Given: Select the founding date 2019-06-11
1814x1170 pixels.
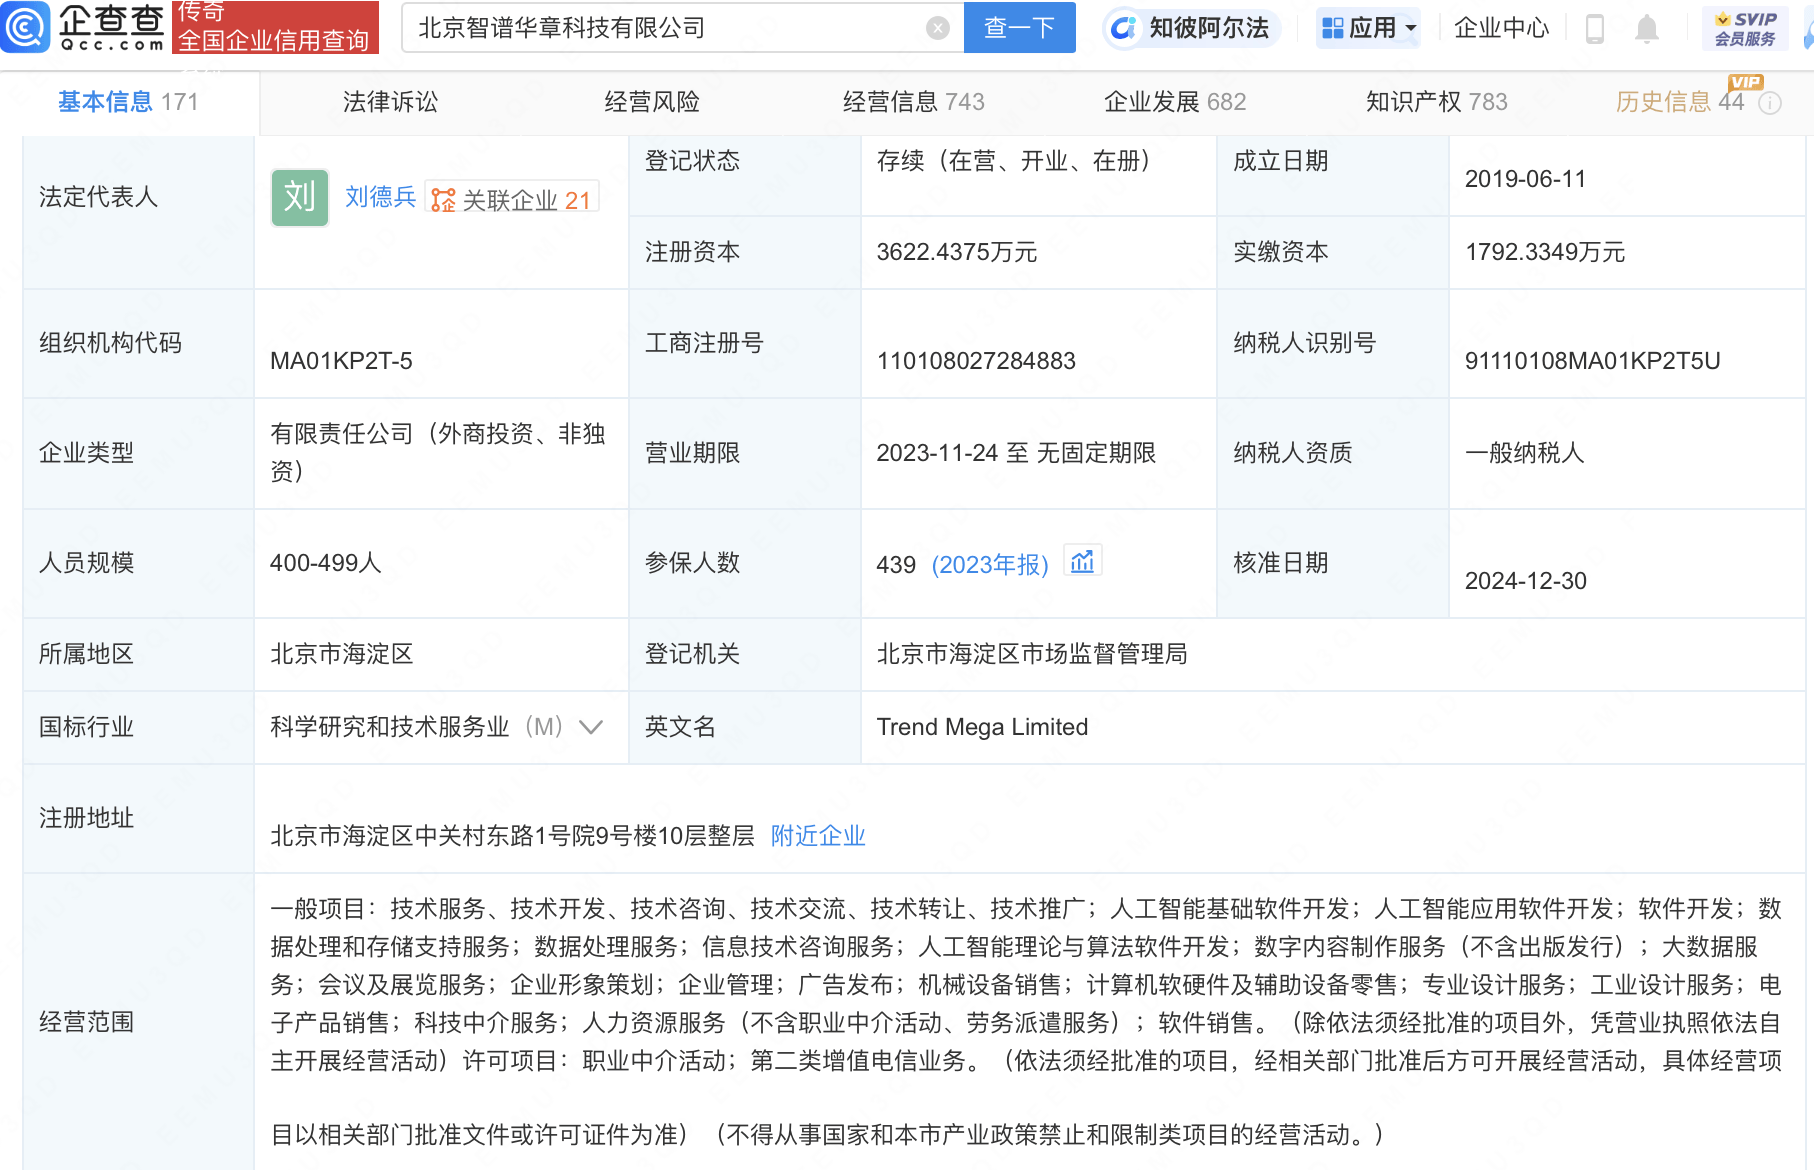Looking at the screenshot, I should click(x=1525, y=179).
